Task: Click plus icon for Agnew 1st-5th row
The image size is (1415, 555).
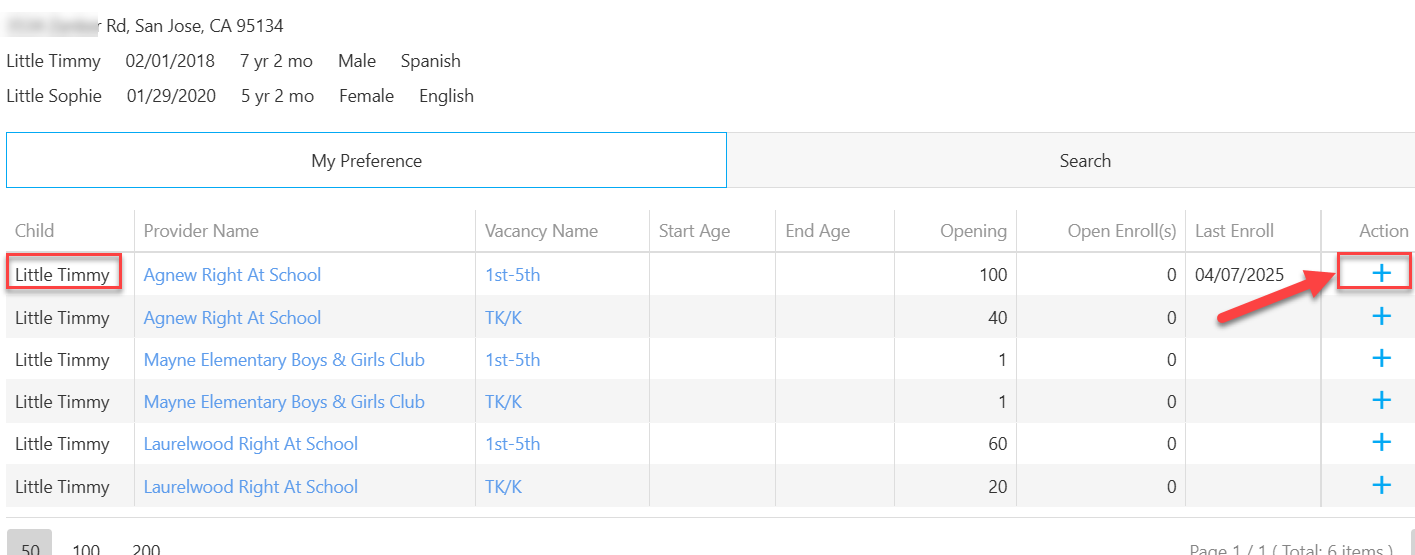Action: click(1381, 274)
